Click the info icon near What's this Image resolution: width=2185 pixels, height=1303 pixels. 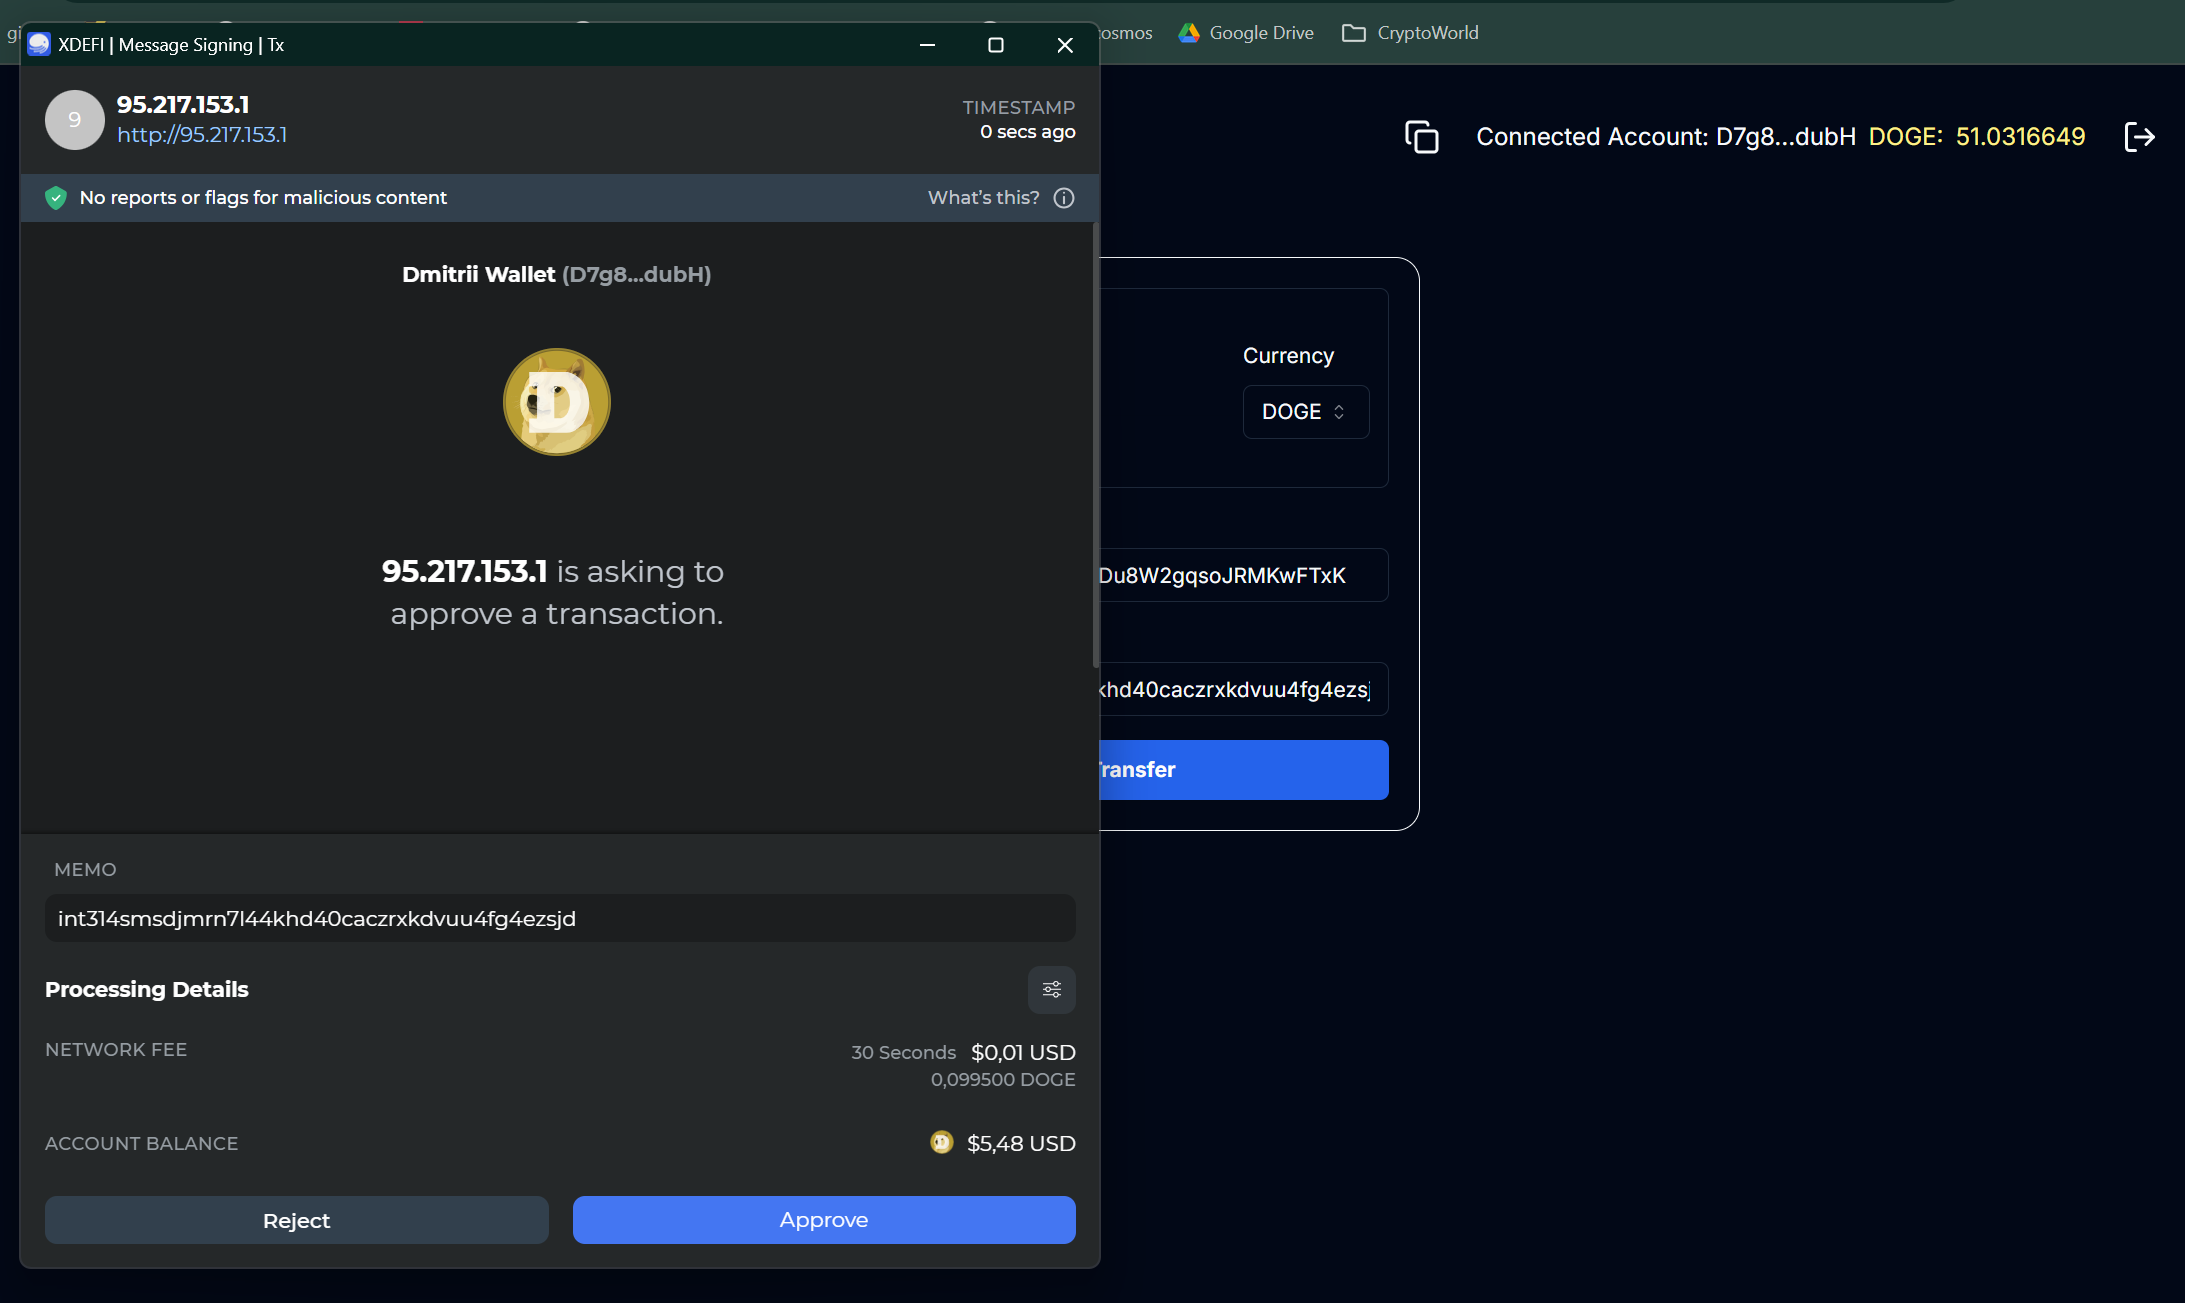[x=1064, y=198]
